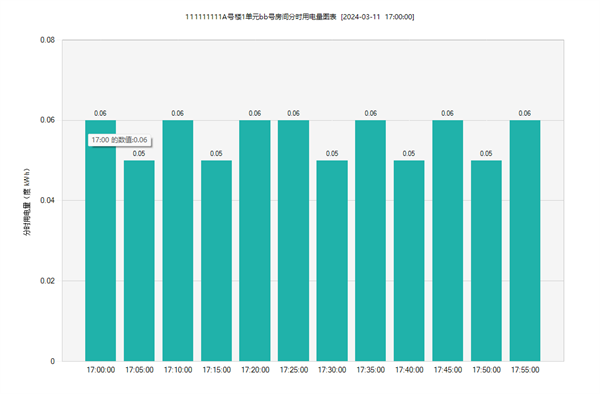The image size is (600, 394).
Task: Click the 17:20:00 x-axis label
Action: (255, 370)
